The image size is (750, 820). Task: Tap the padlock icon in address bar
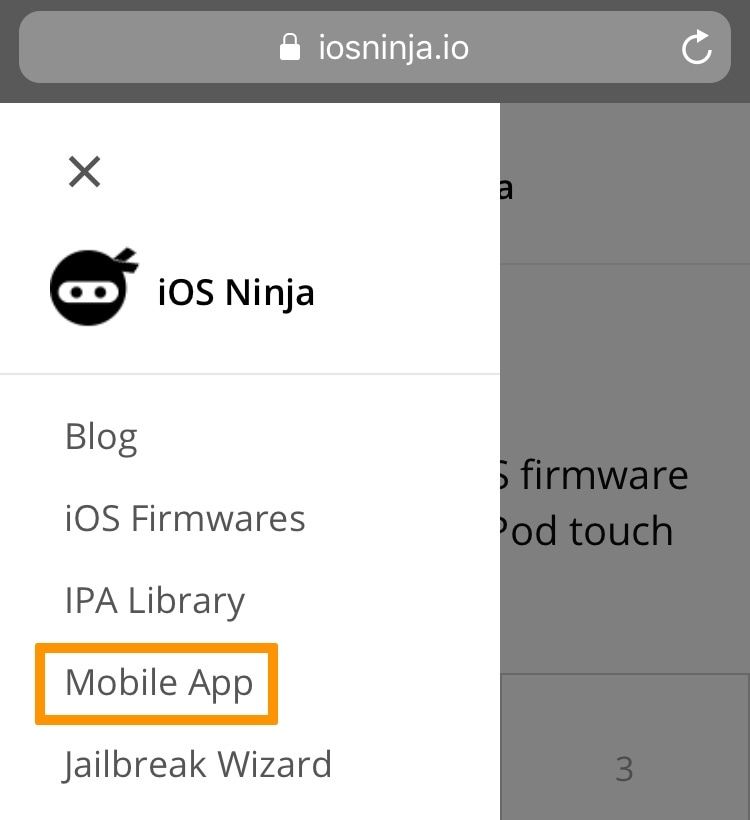(x=290, y=48)
